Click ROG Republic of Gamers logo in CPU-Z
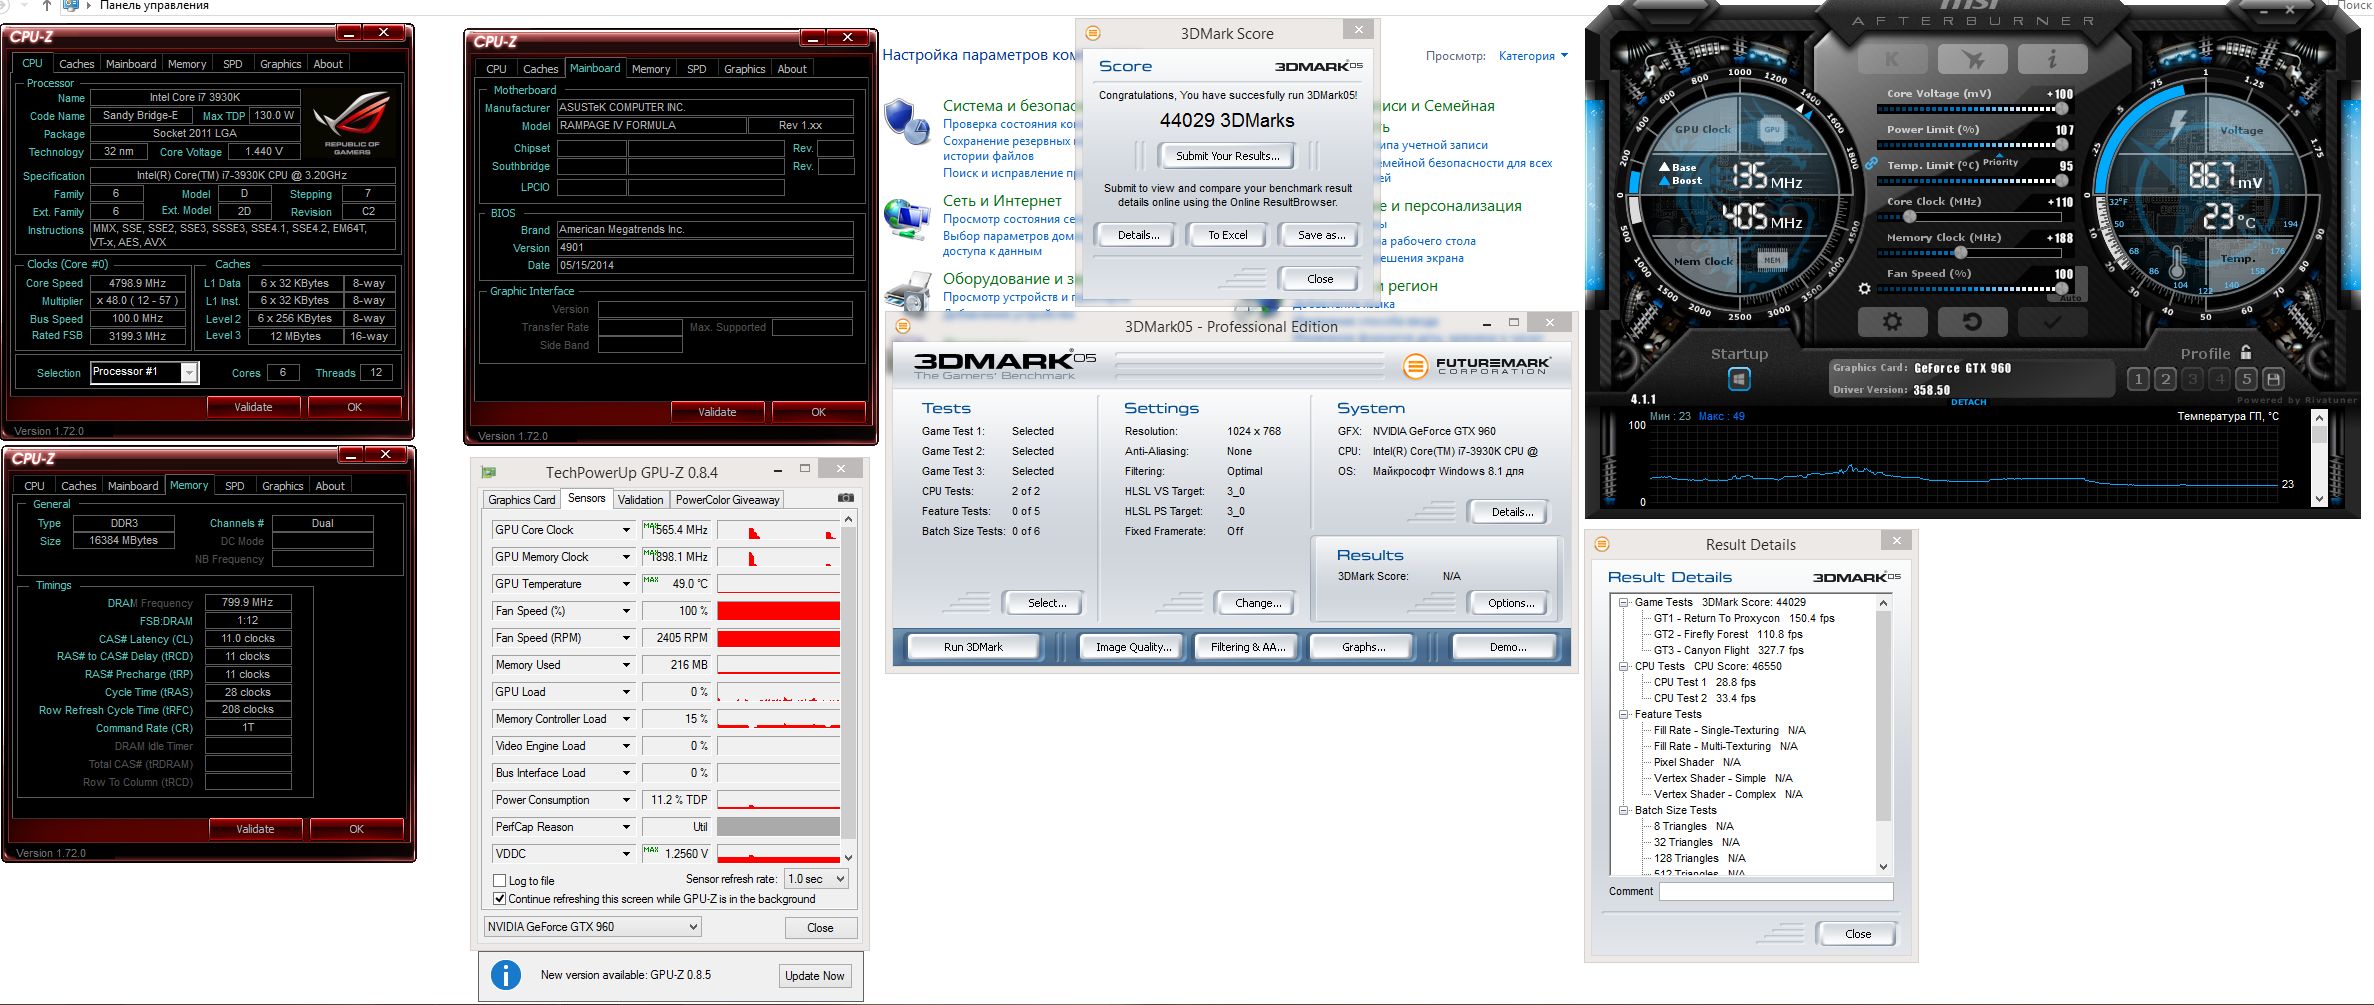Screen dimensions: 2374x1005 [351, 124]
